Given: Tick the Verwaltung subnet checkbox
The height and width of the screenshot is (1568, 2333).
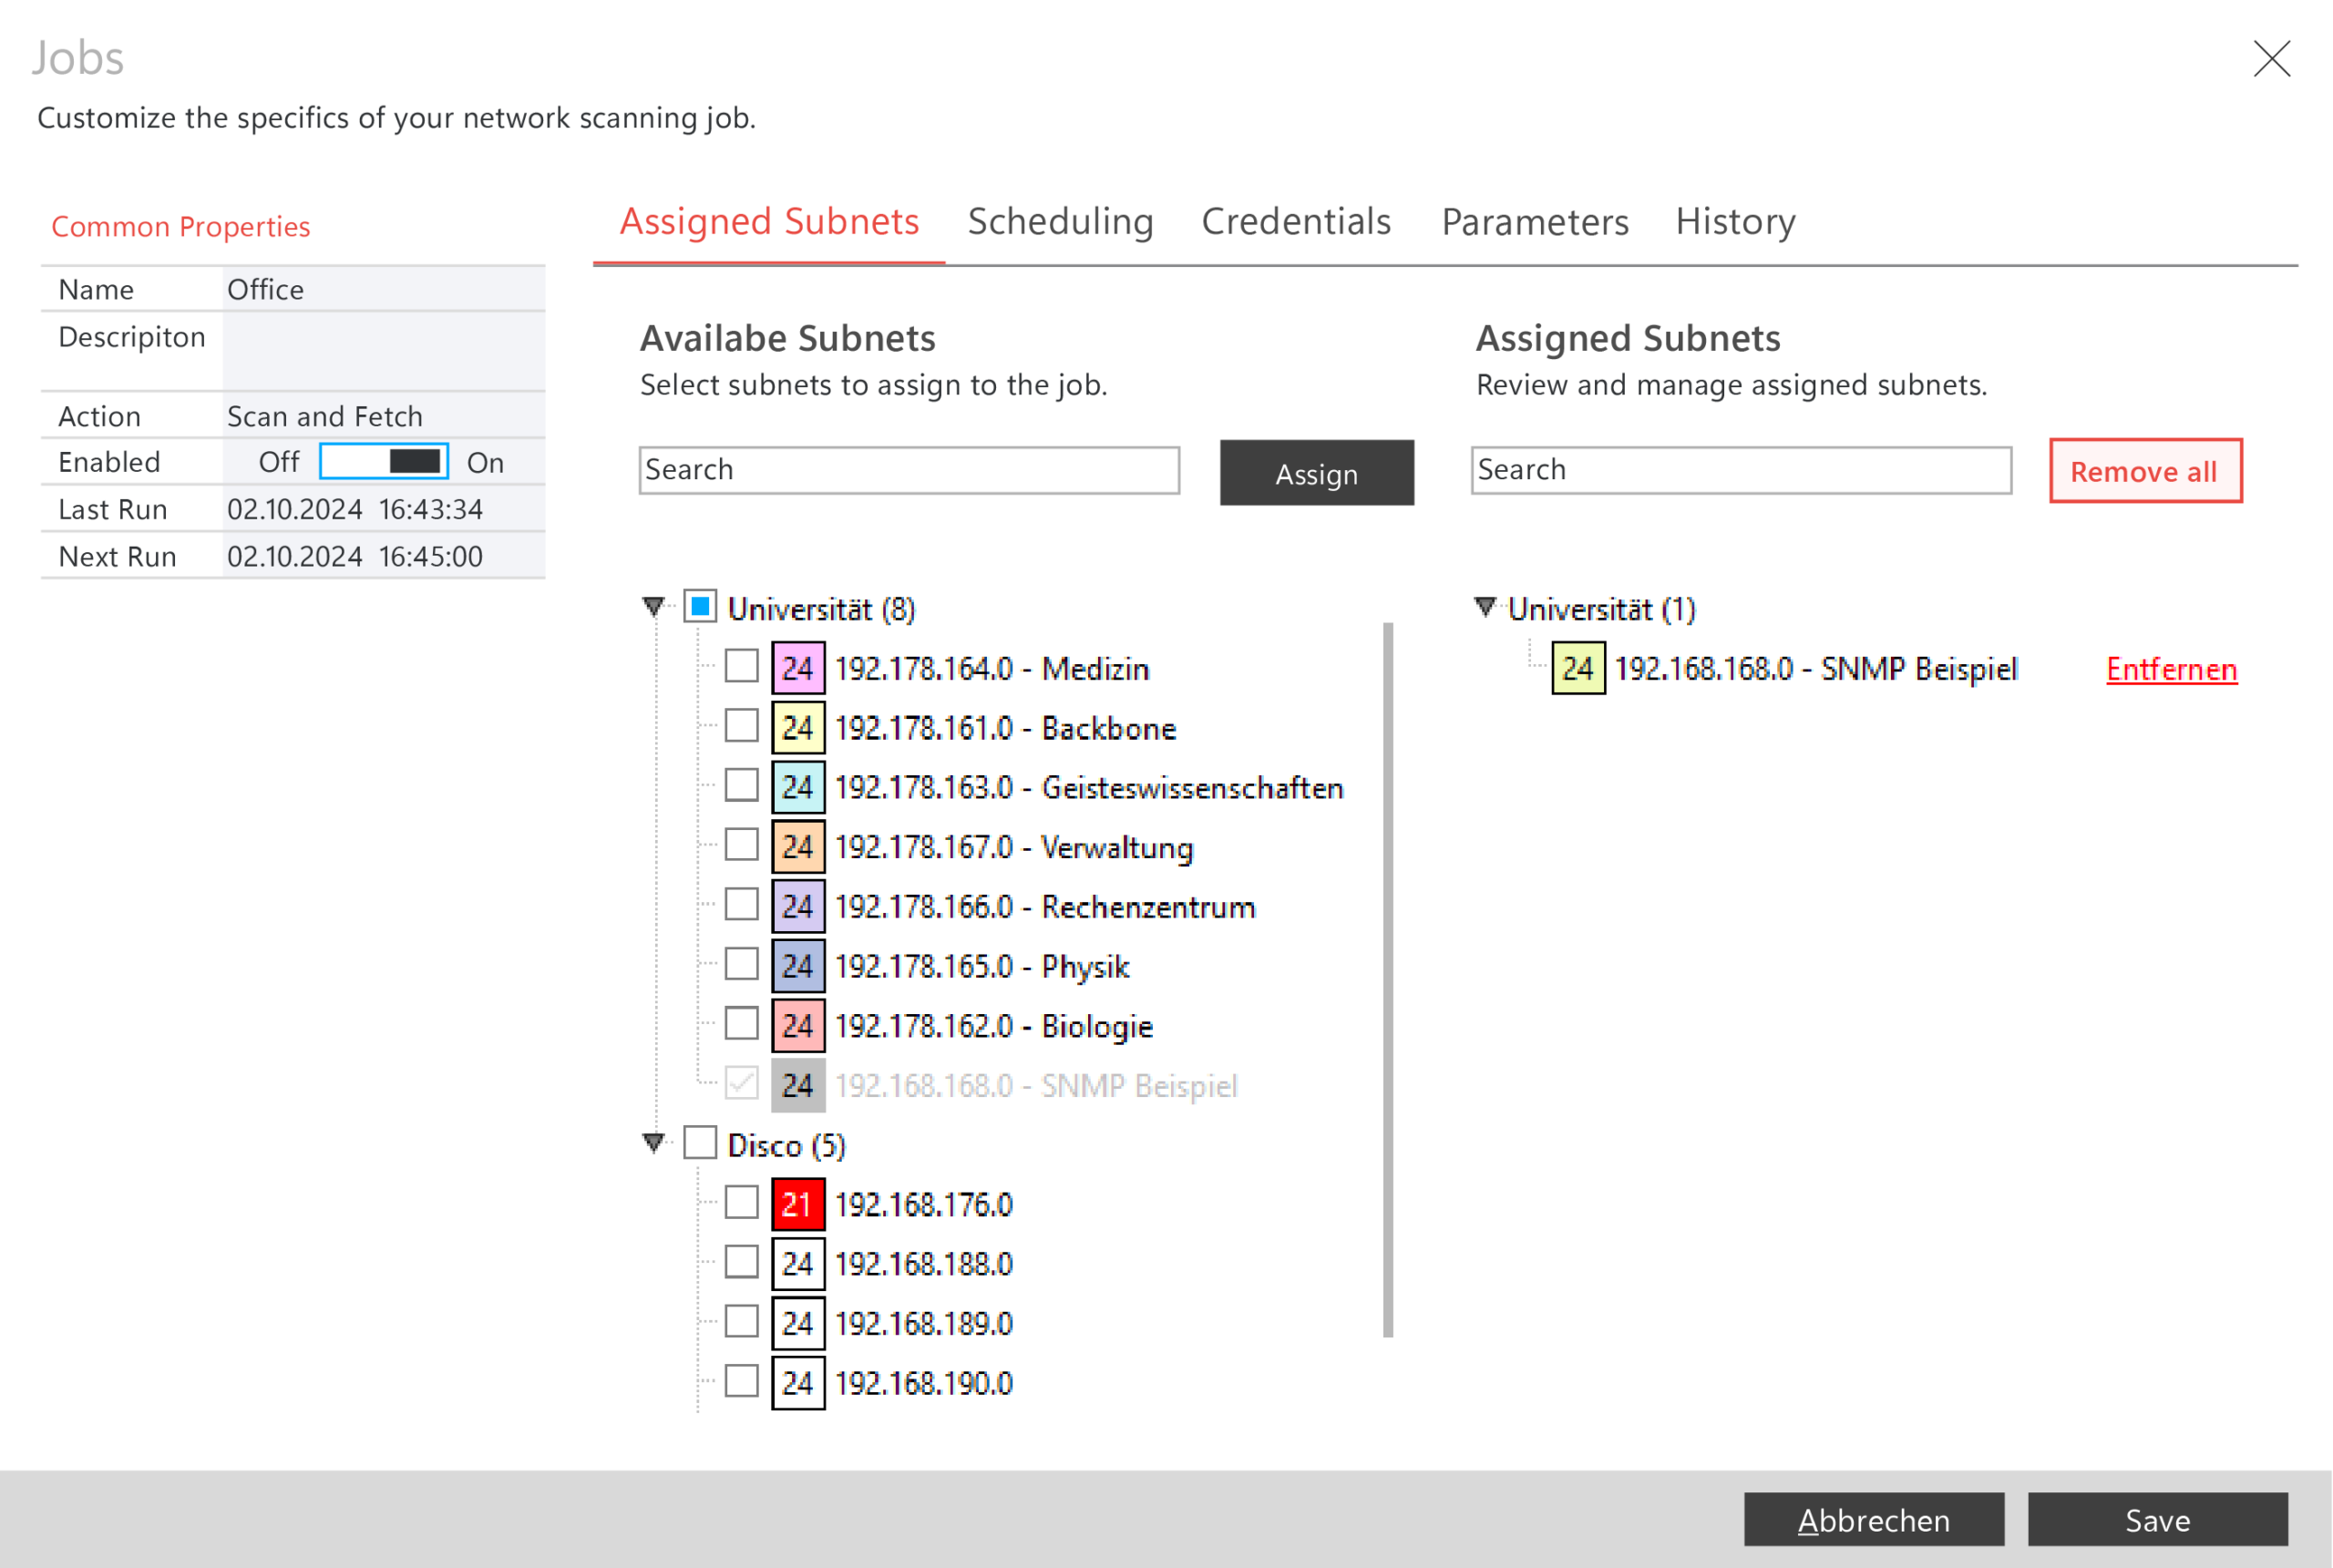Looking at the screenshot, I should coord(741,844).
